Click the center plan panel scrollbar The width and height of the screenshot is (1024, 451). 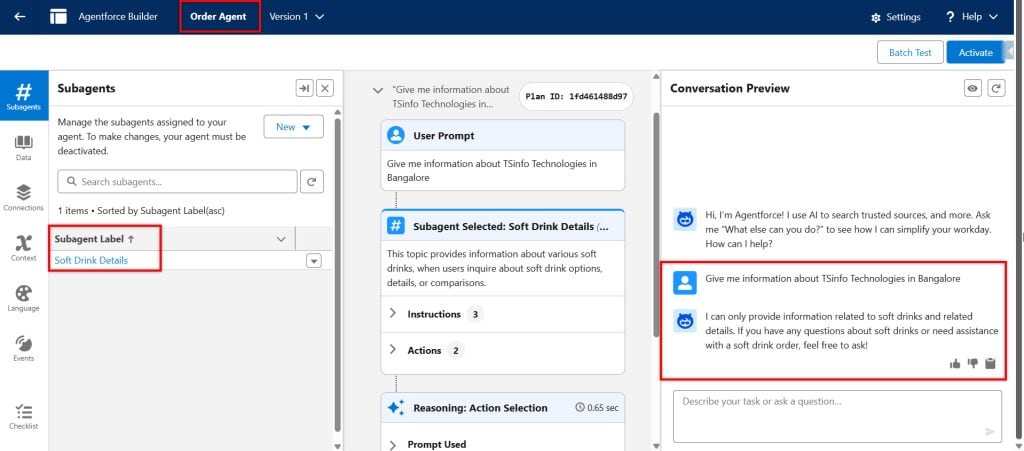pyautogui.click(x=656, y=225)
